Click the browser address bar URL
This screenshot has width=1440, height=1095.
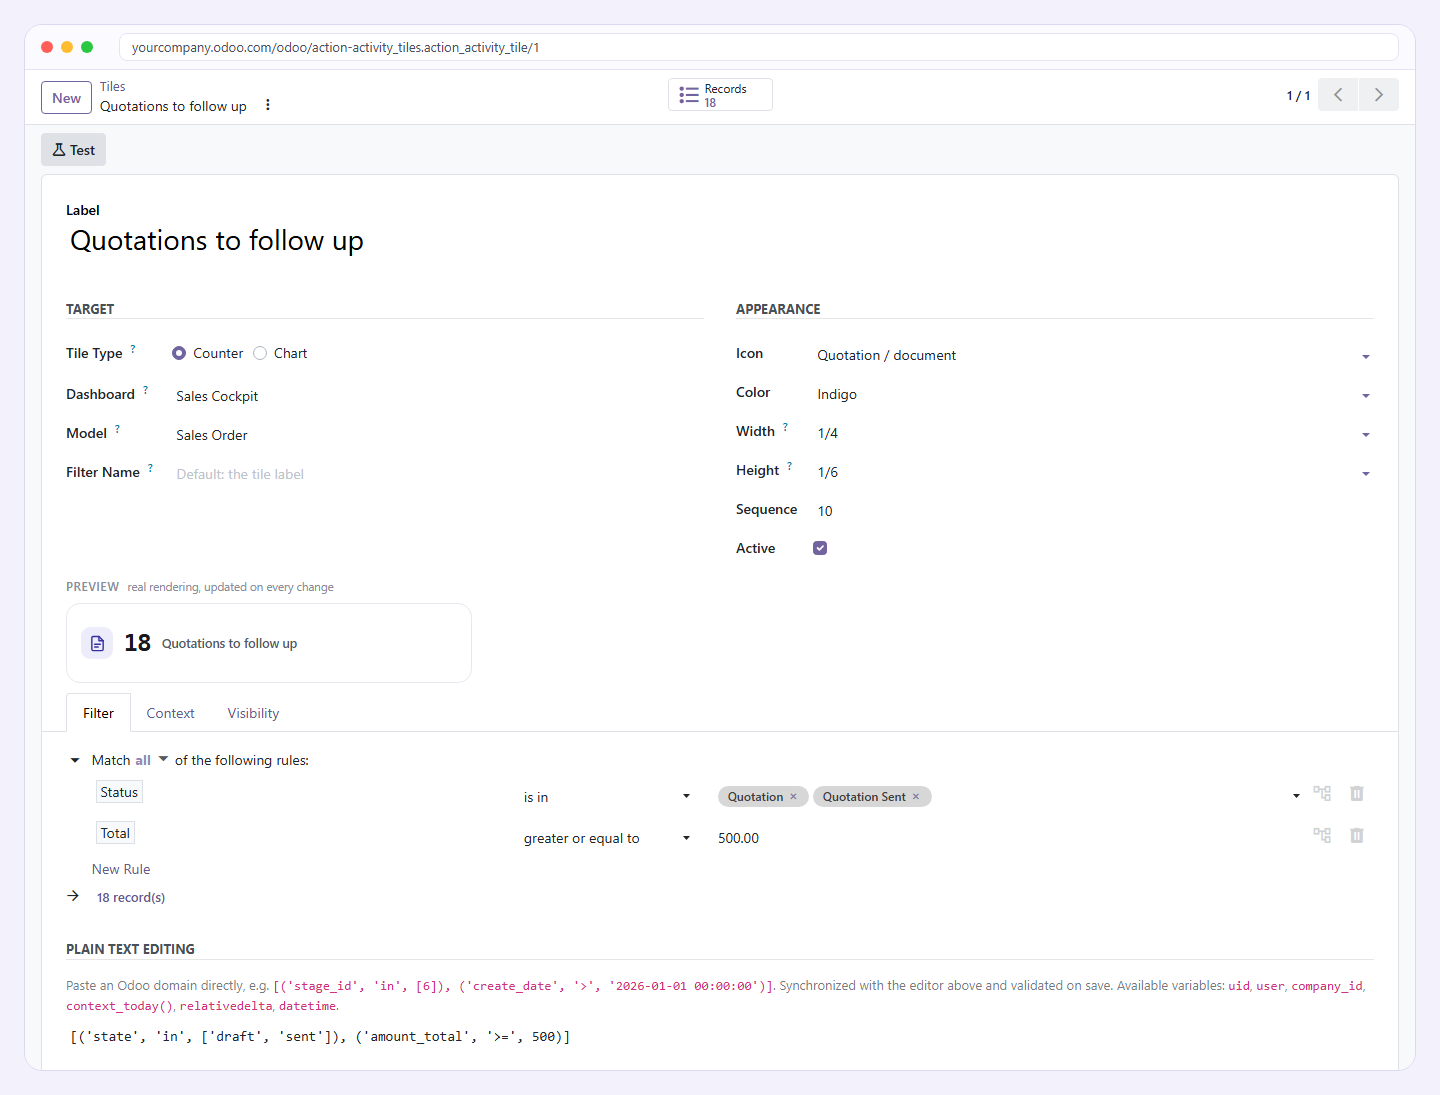[758, 47]
